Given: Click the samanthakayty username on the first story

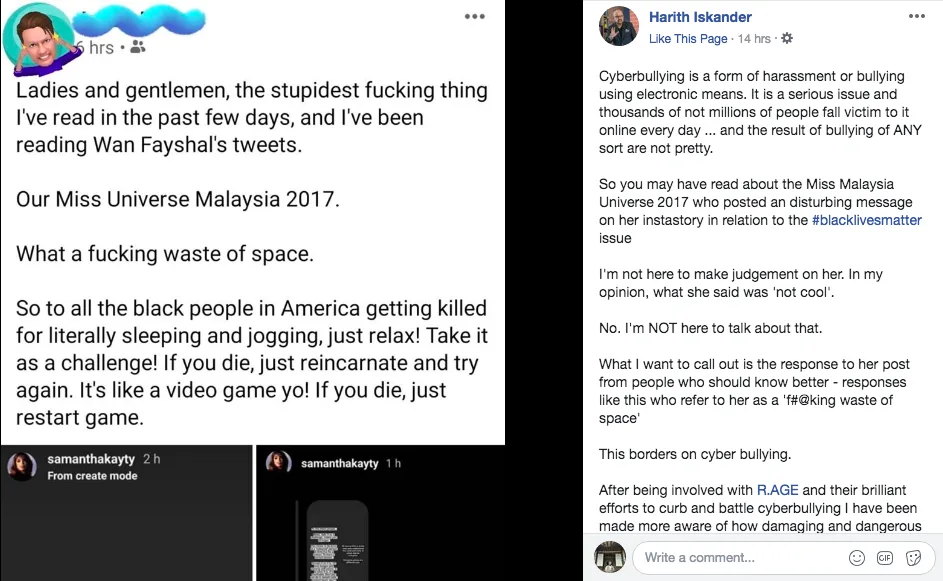Looking at the screenshot, I should (x=89, y=459).
